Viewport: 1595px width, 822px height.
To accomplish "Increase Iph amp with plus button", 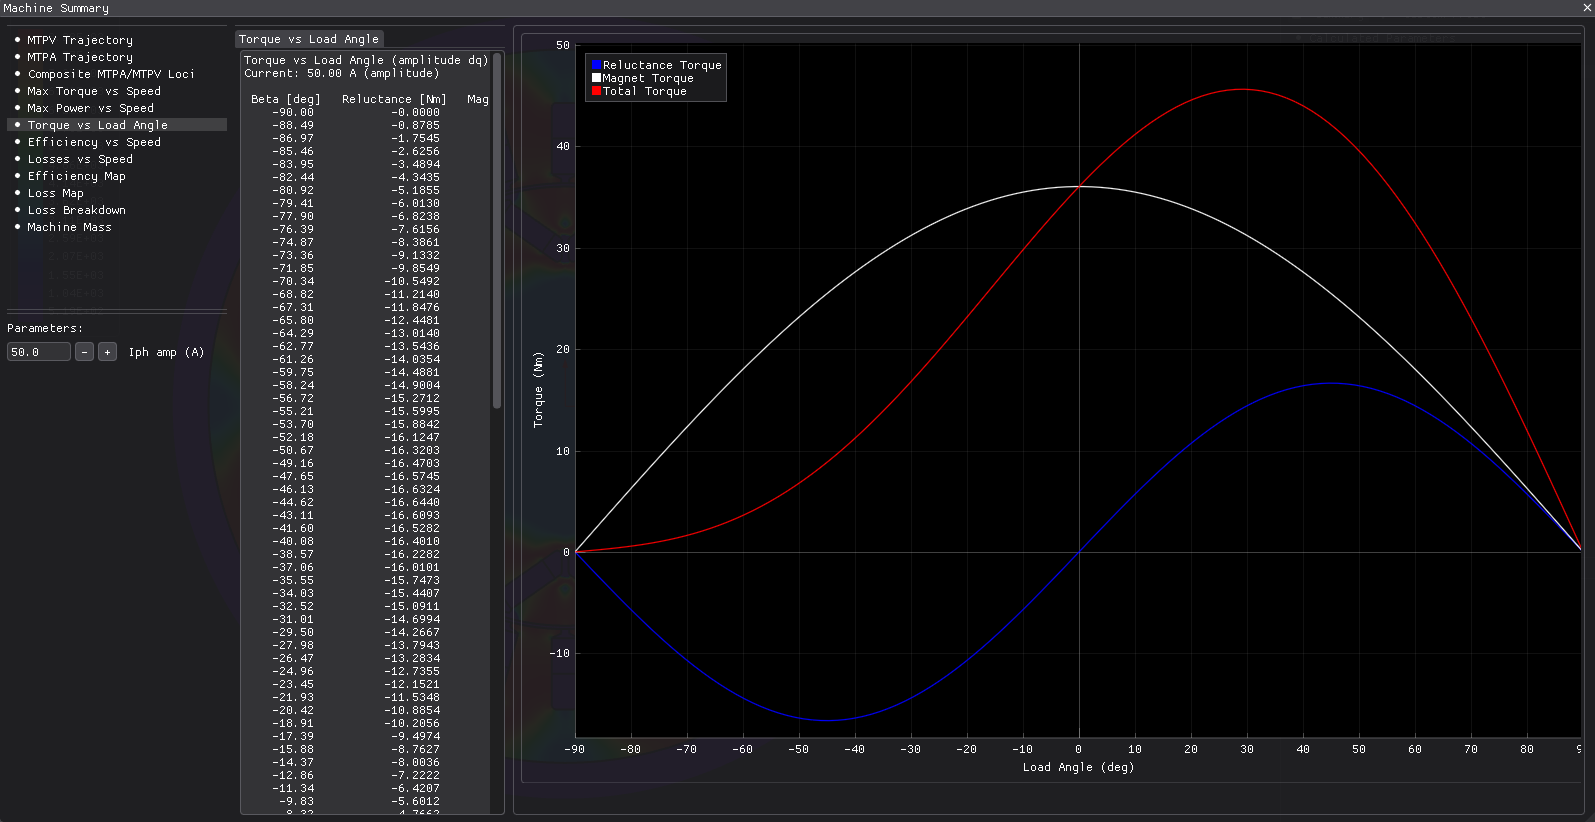I will (108, 352).
